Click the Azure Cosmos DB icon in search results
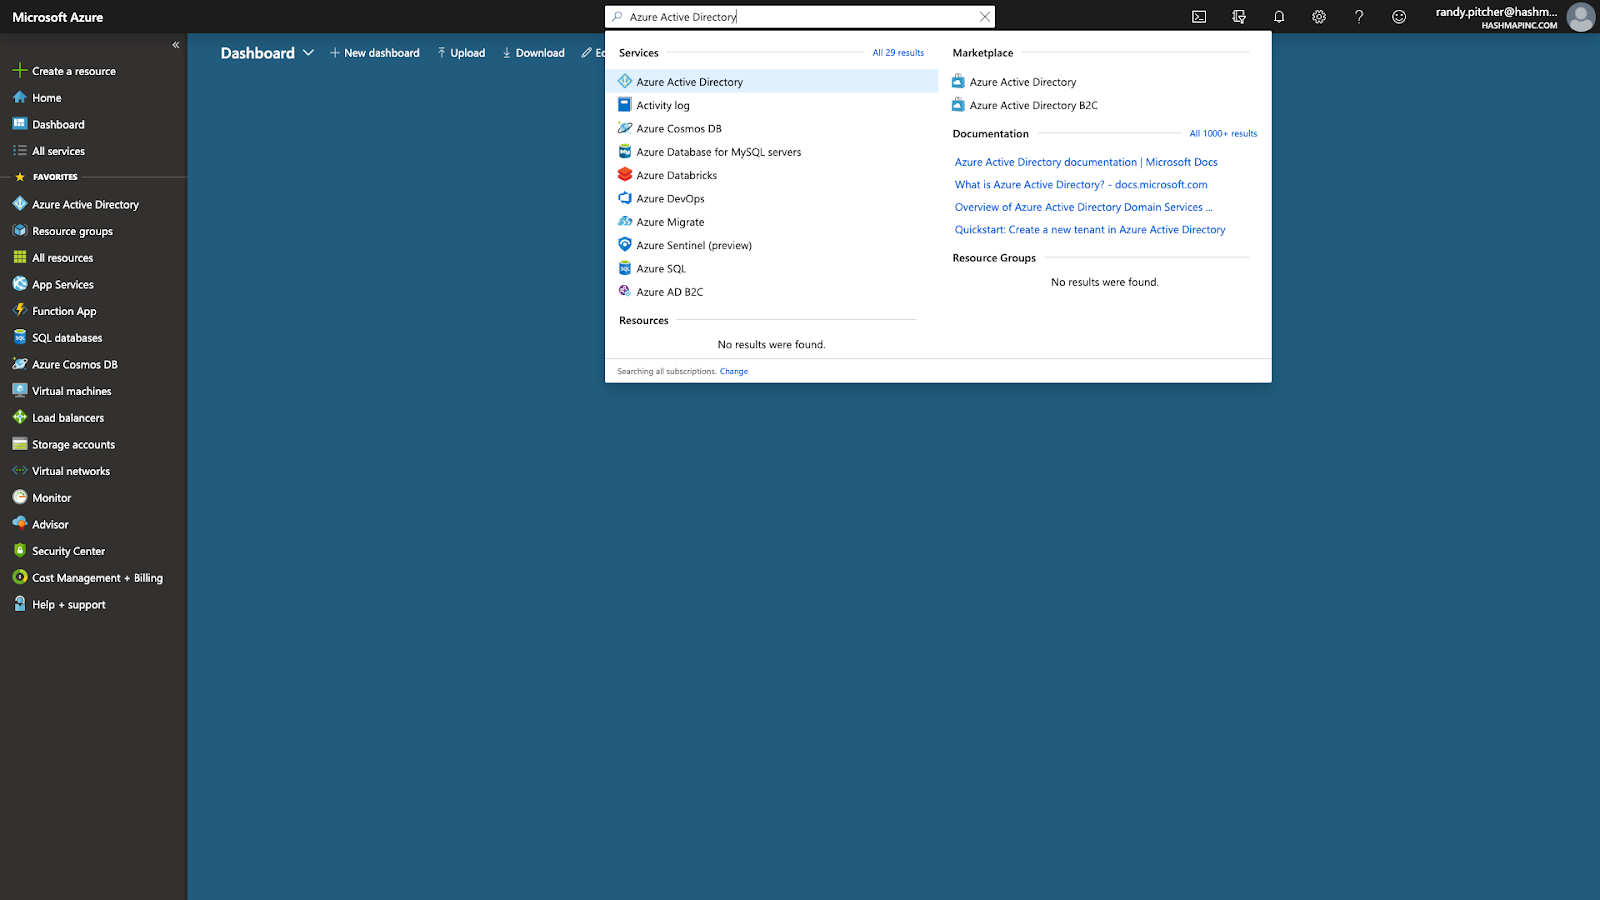Viewport: 1600px width, 900px height. [625, 128]
